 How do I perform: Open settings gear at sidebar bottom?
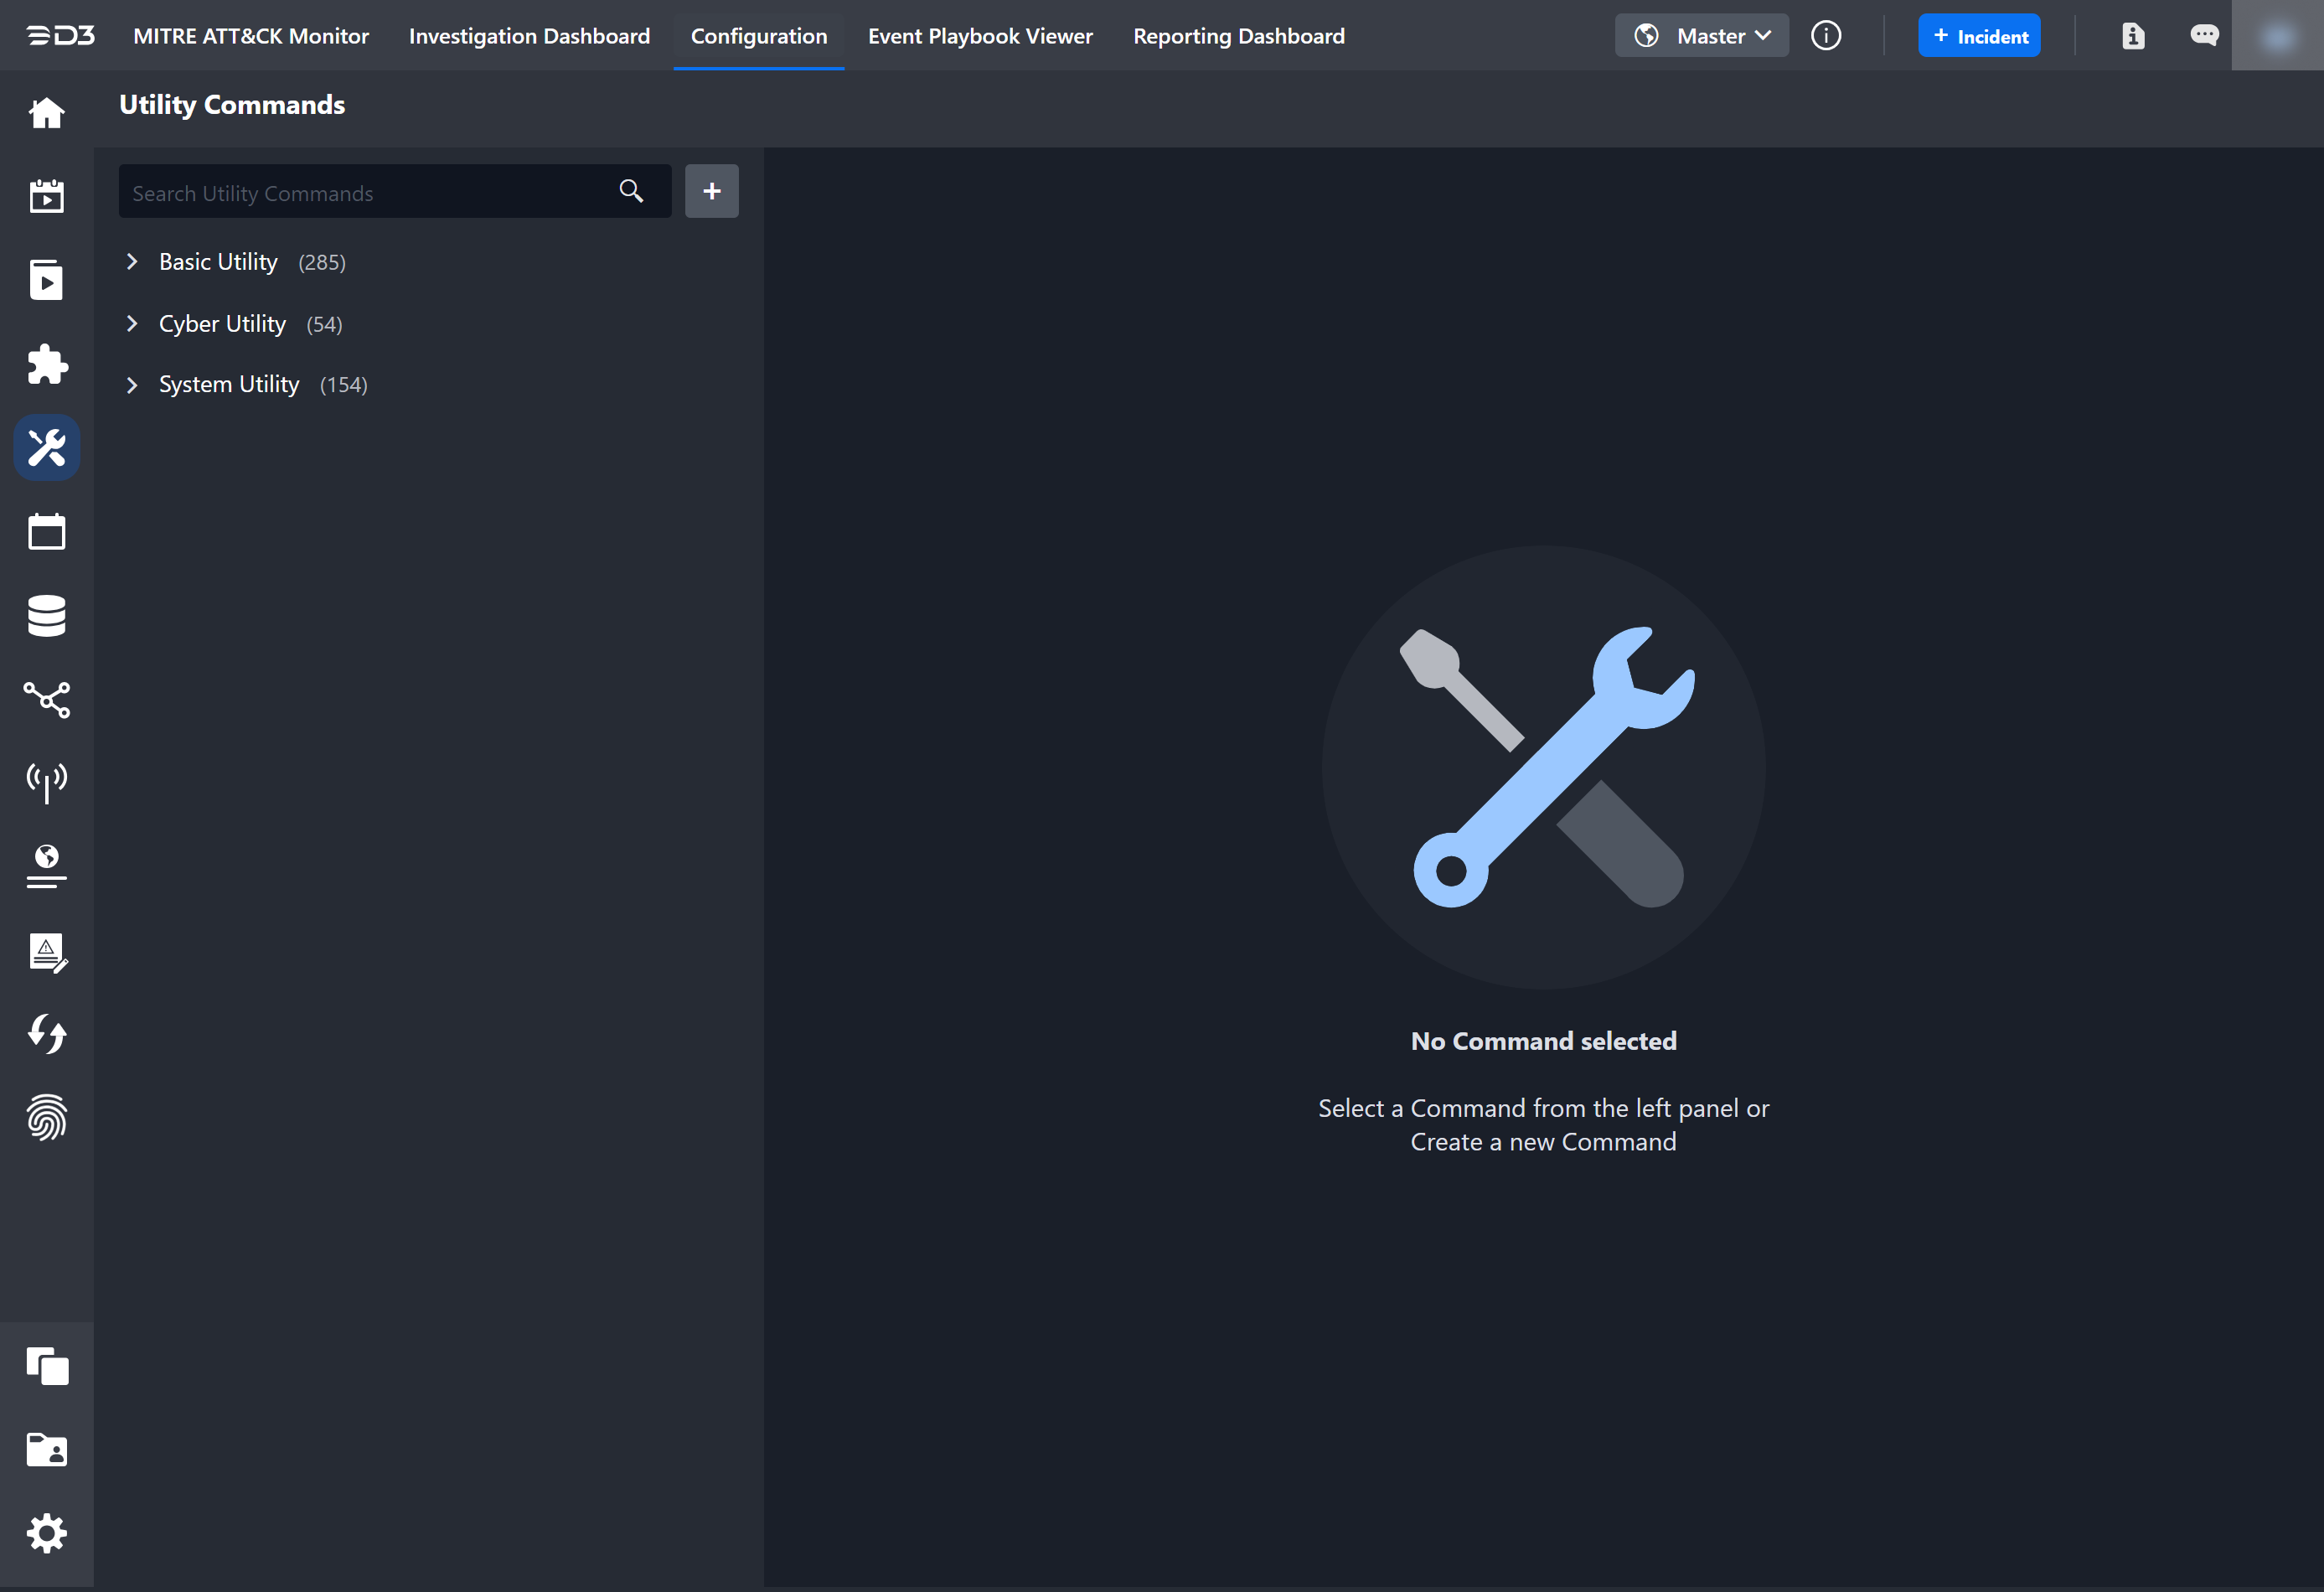tap(46, 1533)
